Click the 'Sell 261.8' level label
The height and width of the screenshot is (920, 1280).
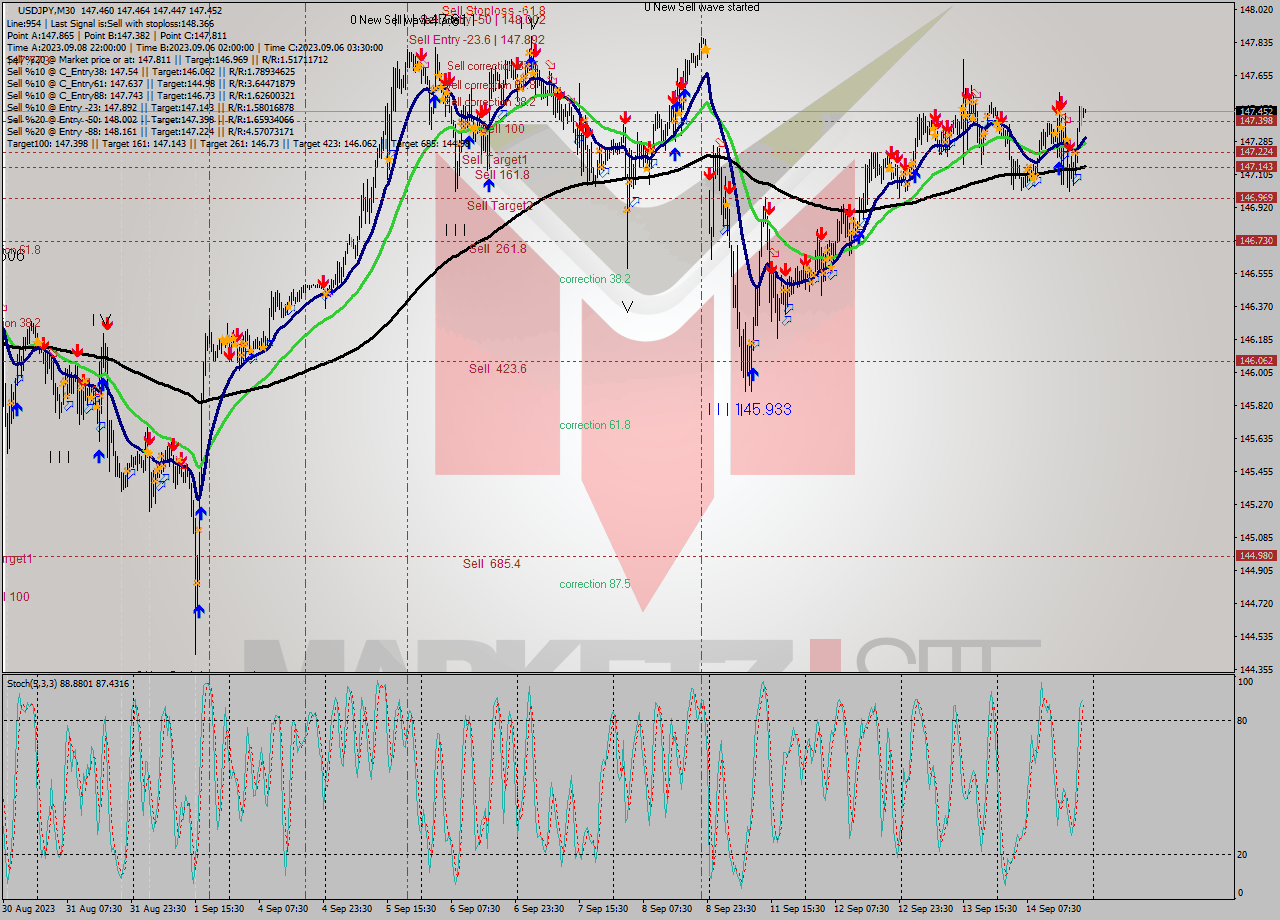497,249
